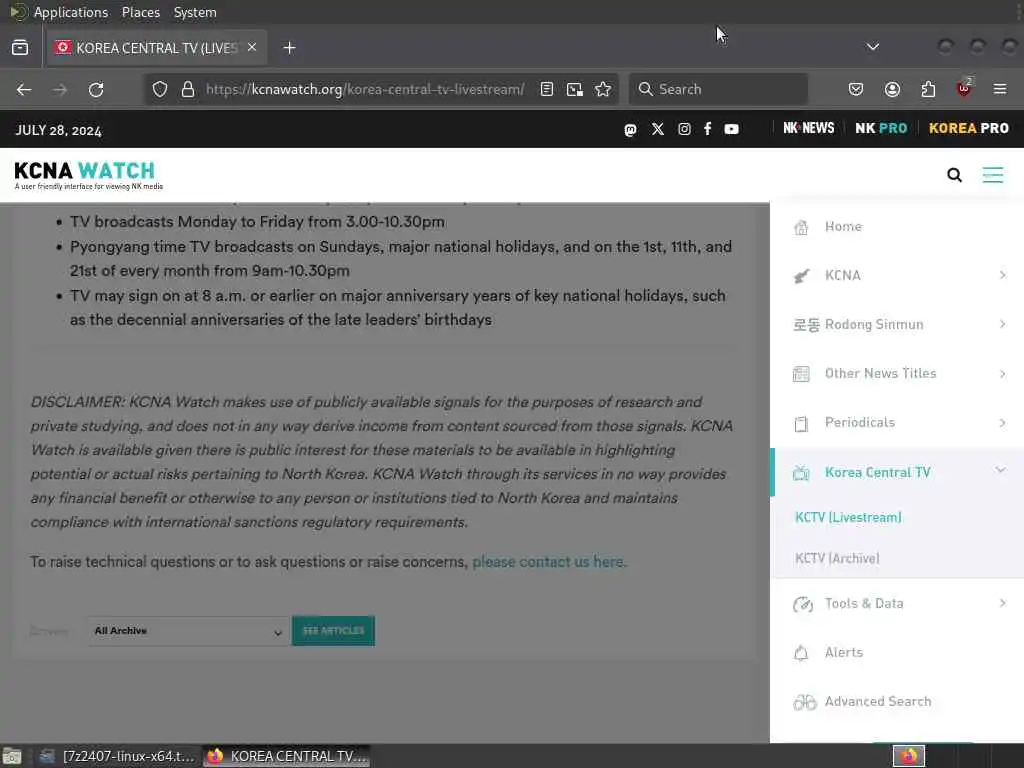
Task: Open a new browser tab
Action: (289, 48)
